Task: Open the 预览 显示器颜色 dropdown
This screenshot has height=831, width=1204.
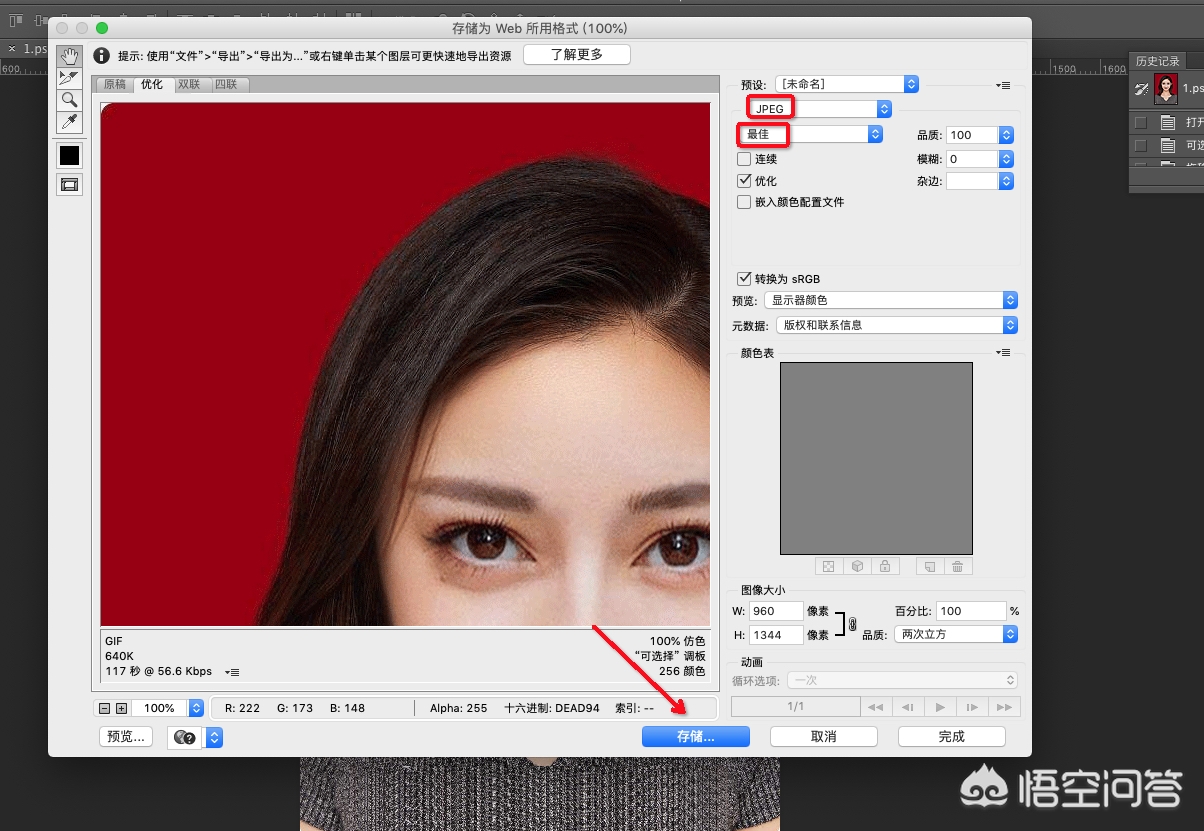Action: (x=890, y=300)
